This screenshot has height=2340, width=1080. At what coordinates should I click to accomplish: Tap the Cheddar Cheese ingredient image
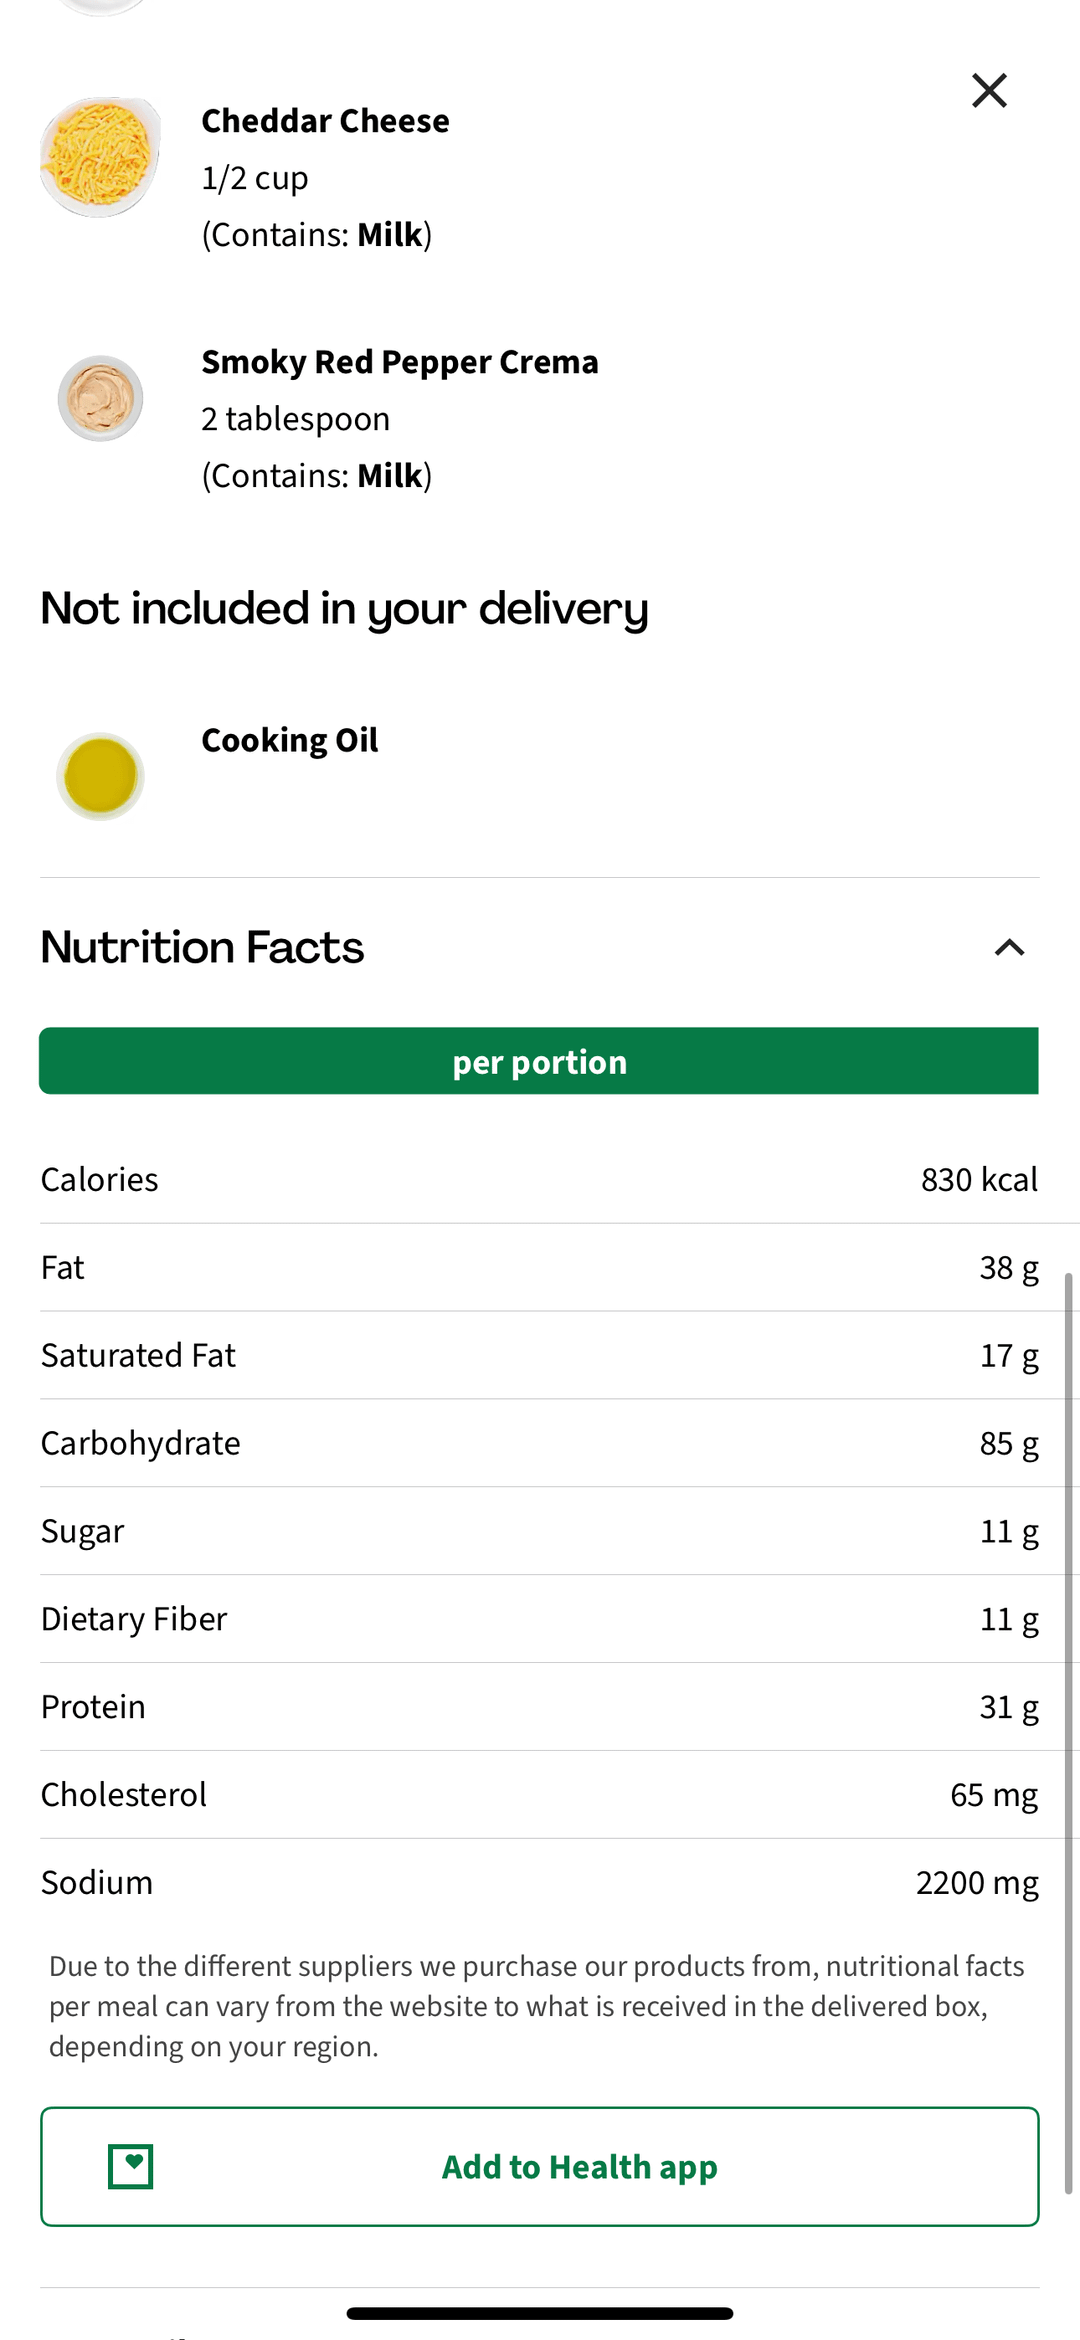[100, 157]
